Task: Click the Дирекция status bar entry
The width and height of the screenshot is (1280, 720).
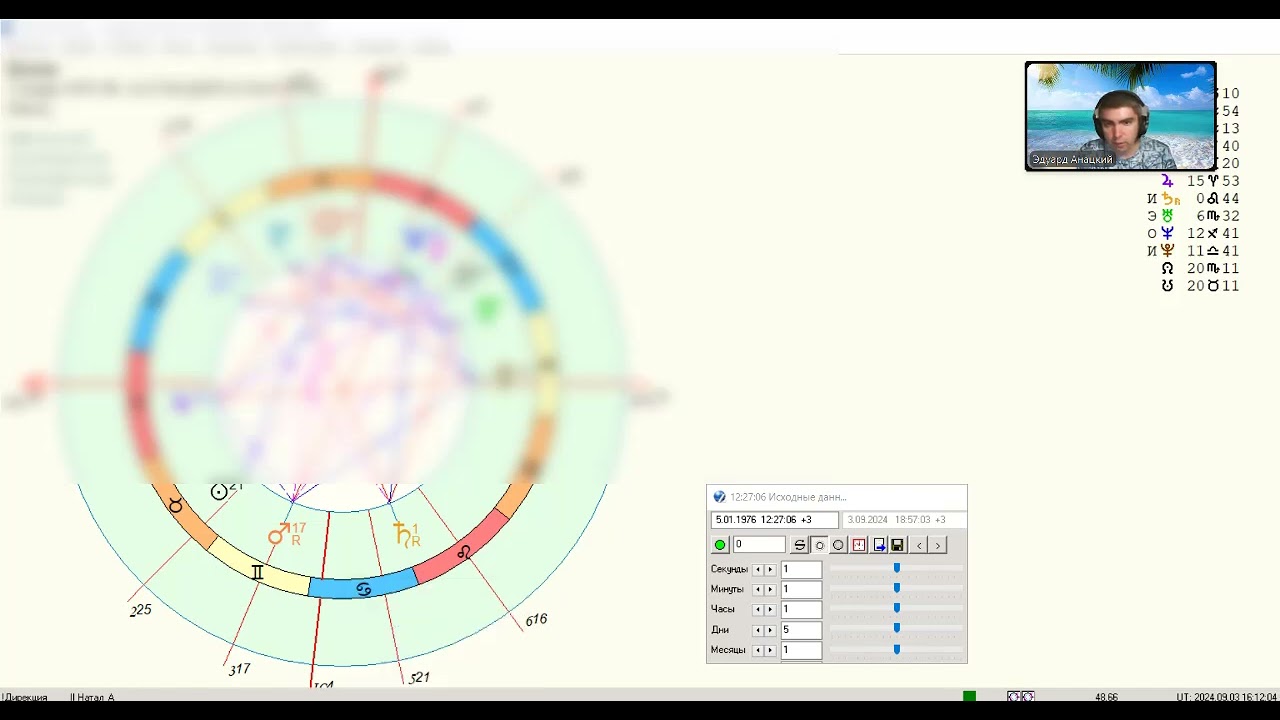Action: [24, 697]
